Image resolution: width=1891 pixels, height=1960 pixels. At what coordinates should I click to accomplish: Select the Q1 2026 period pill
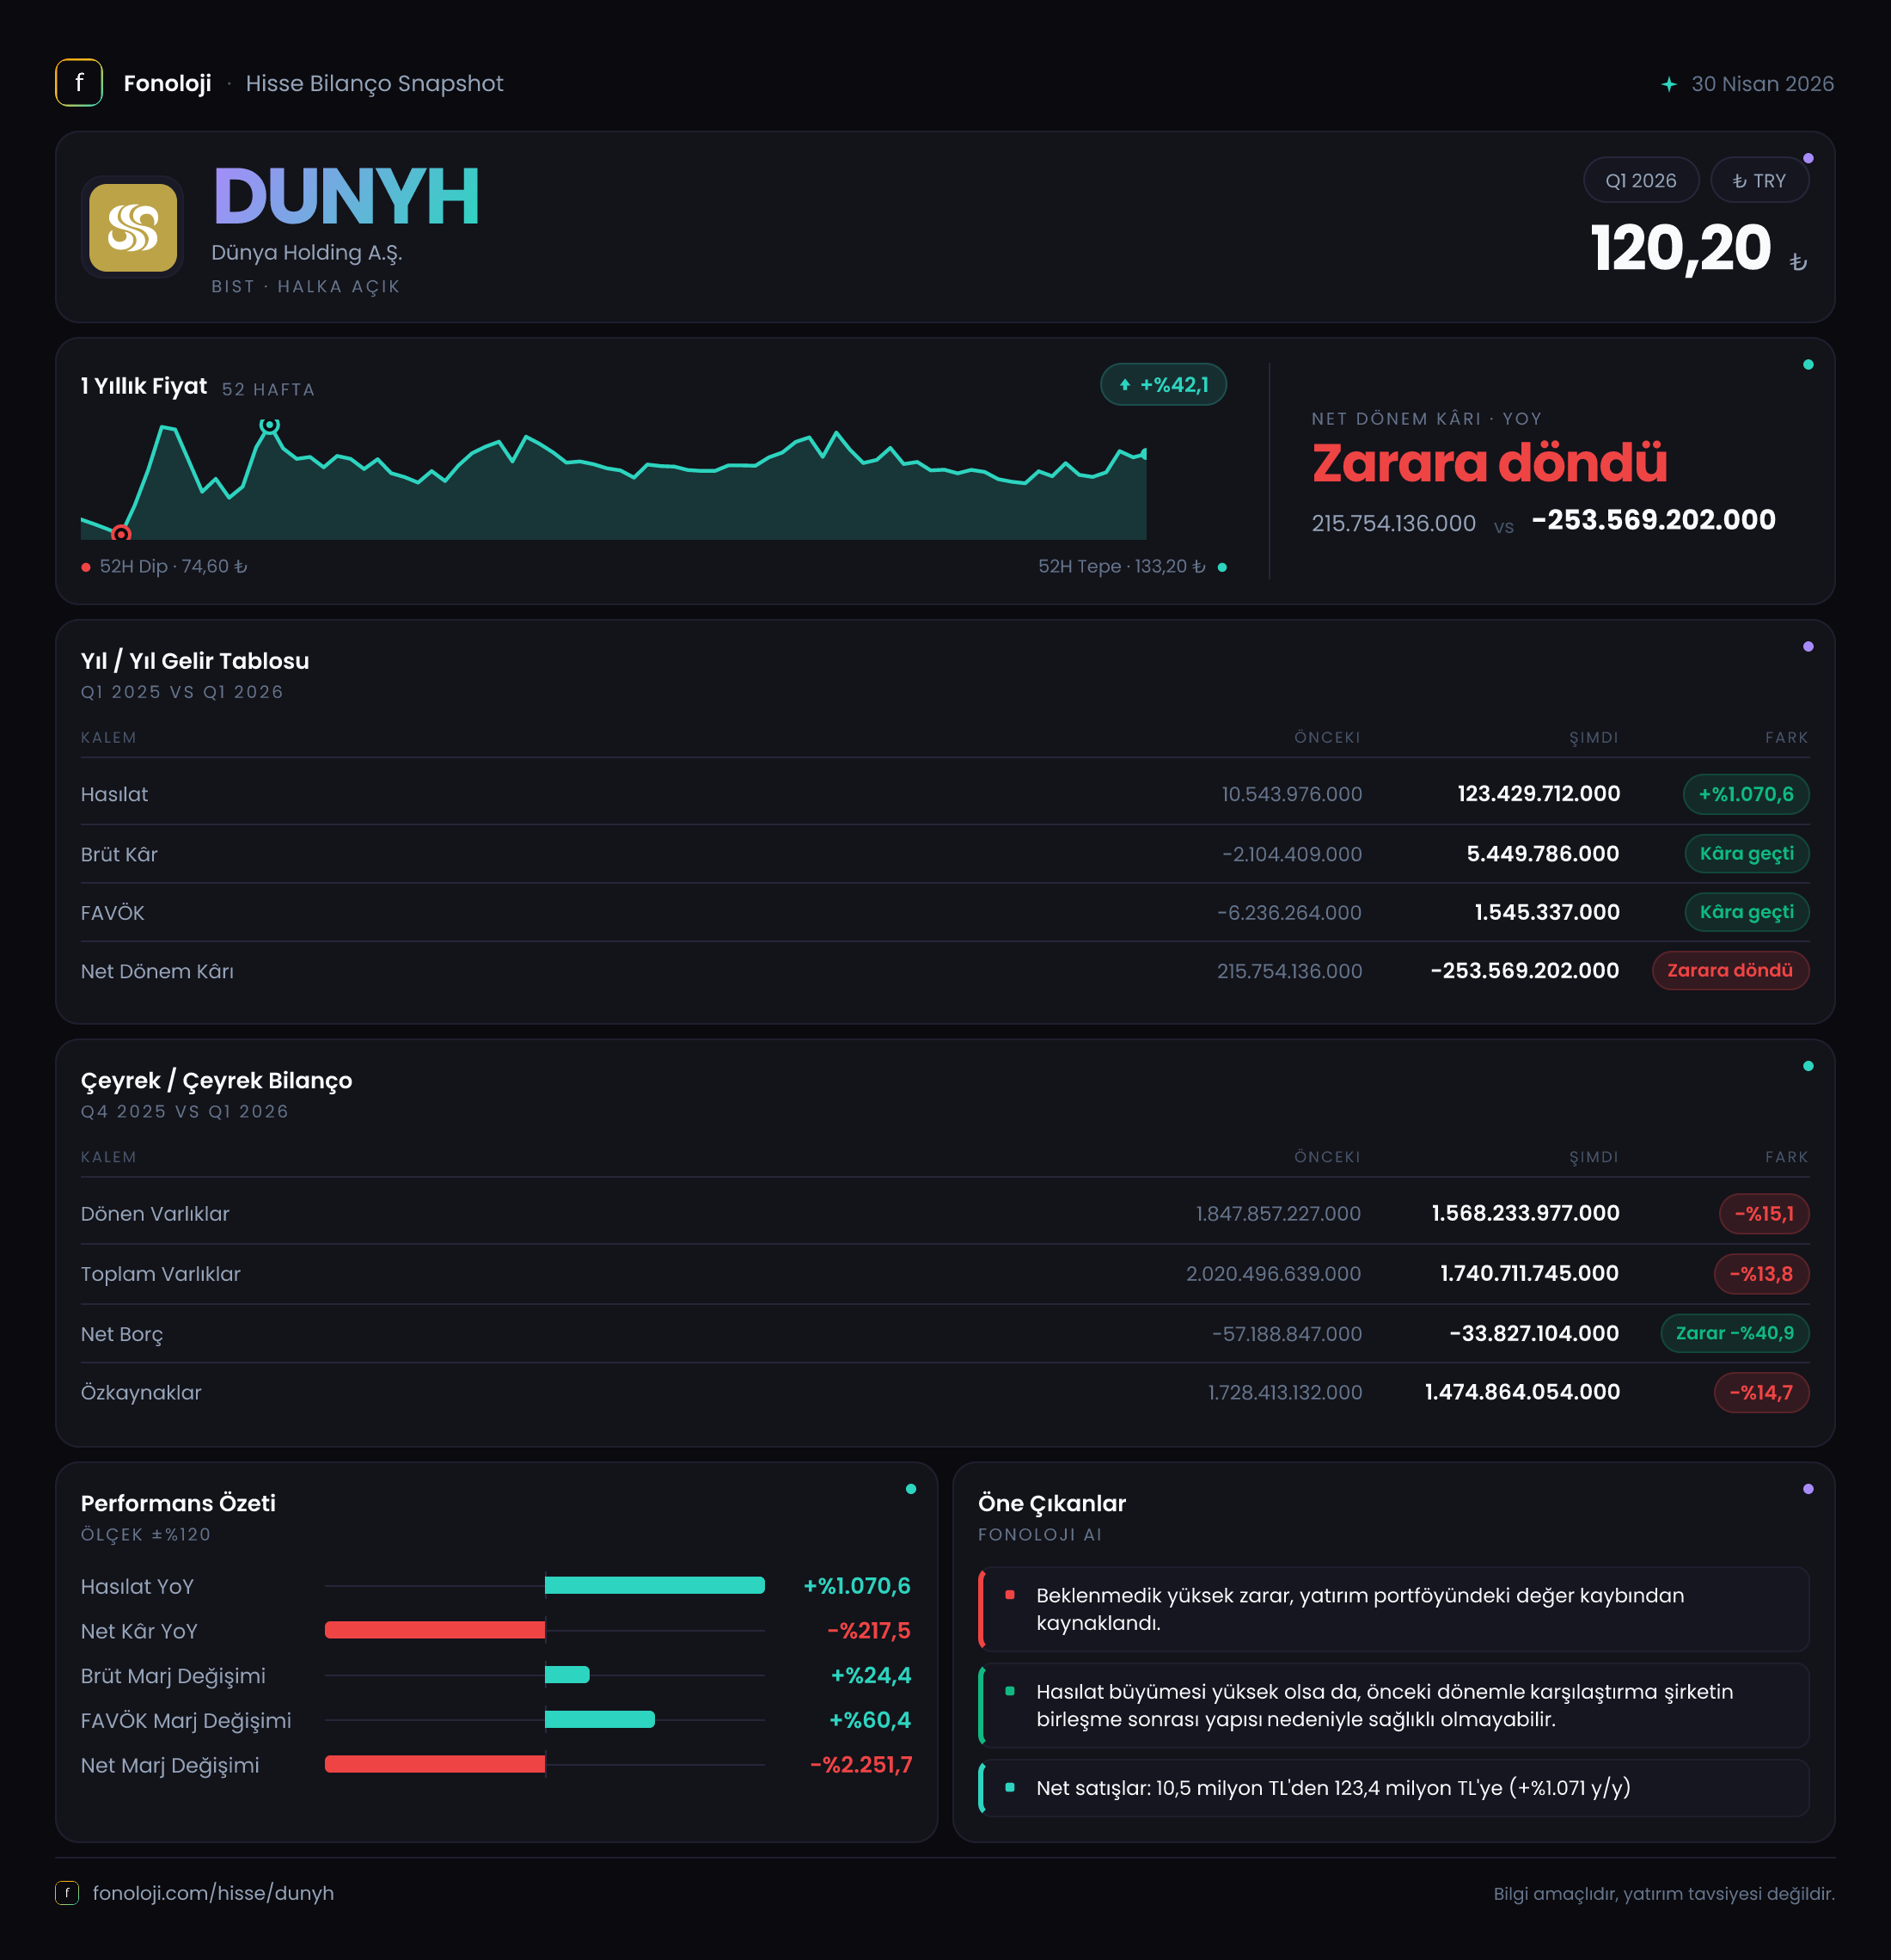pos(1641,180)
